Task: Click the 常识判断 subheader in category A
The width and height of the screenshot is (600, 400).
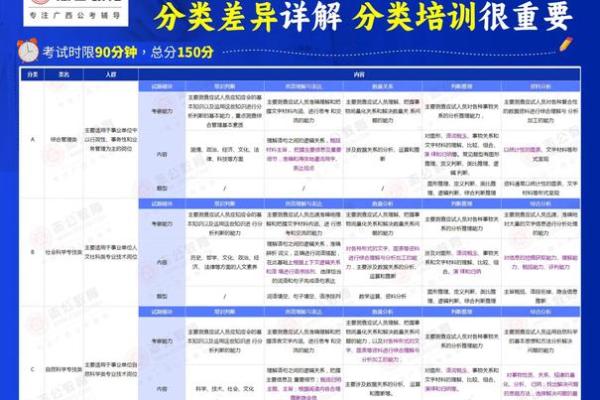Action: (225, 87)
